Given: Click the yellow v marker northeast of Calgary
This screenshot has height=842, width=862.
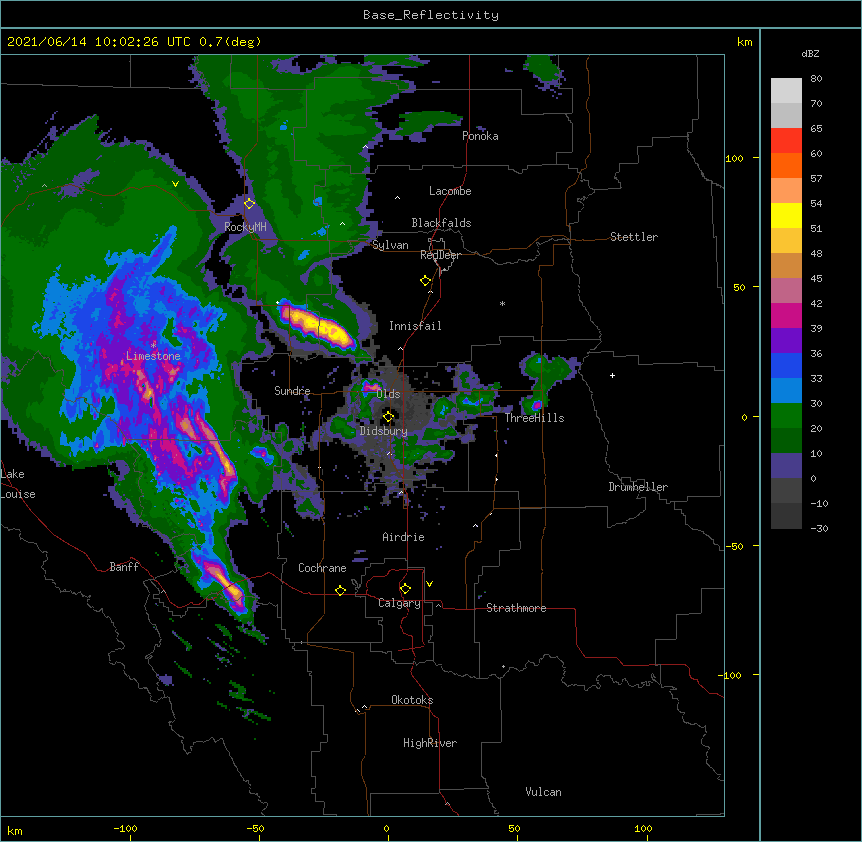Looking at the screenshot, I should (429, 584).
